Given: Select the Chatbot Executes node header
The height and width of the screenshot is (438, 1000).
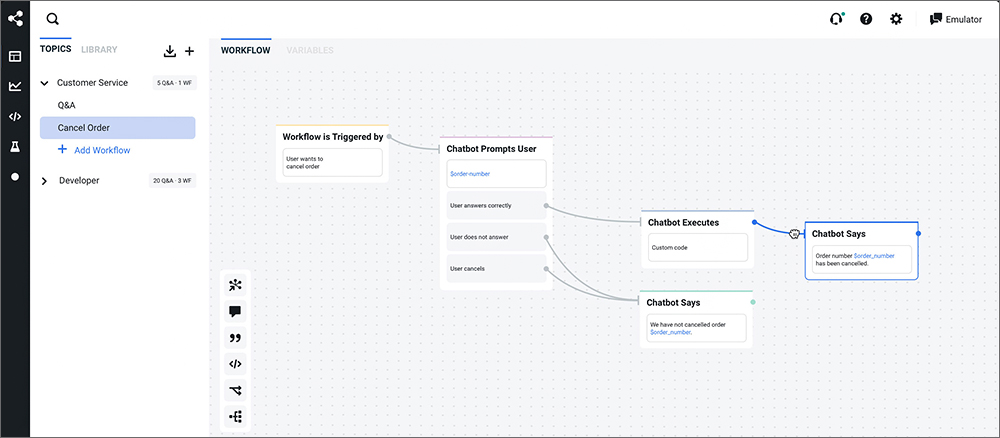Looking at the screenshot, I should pos(684,223).
